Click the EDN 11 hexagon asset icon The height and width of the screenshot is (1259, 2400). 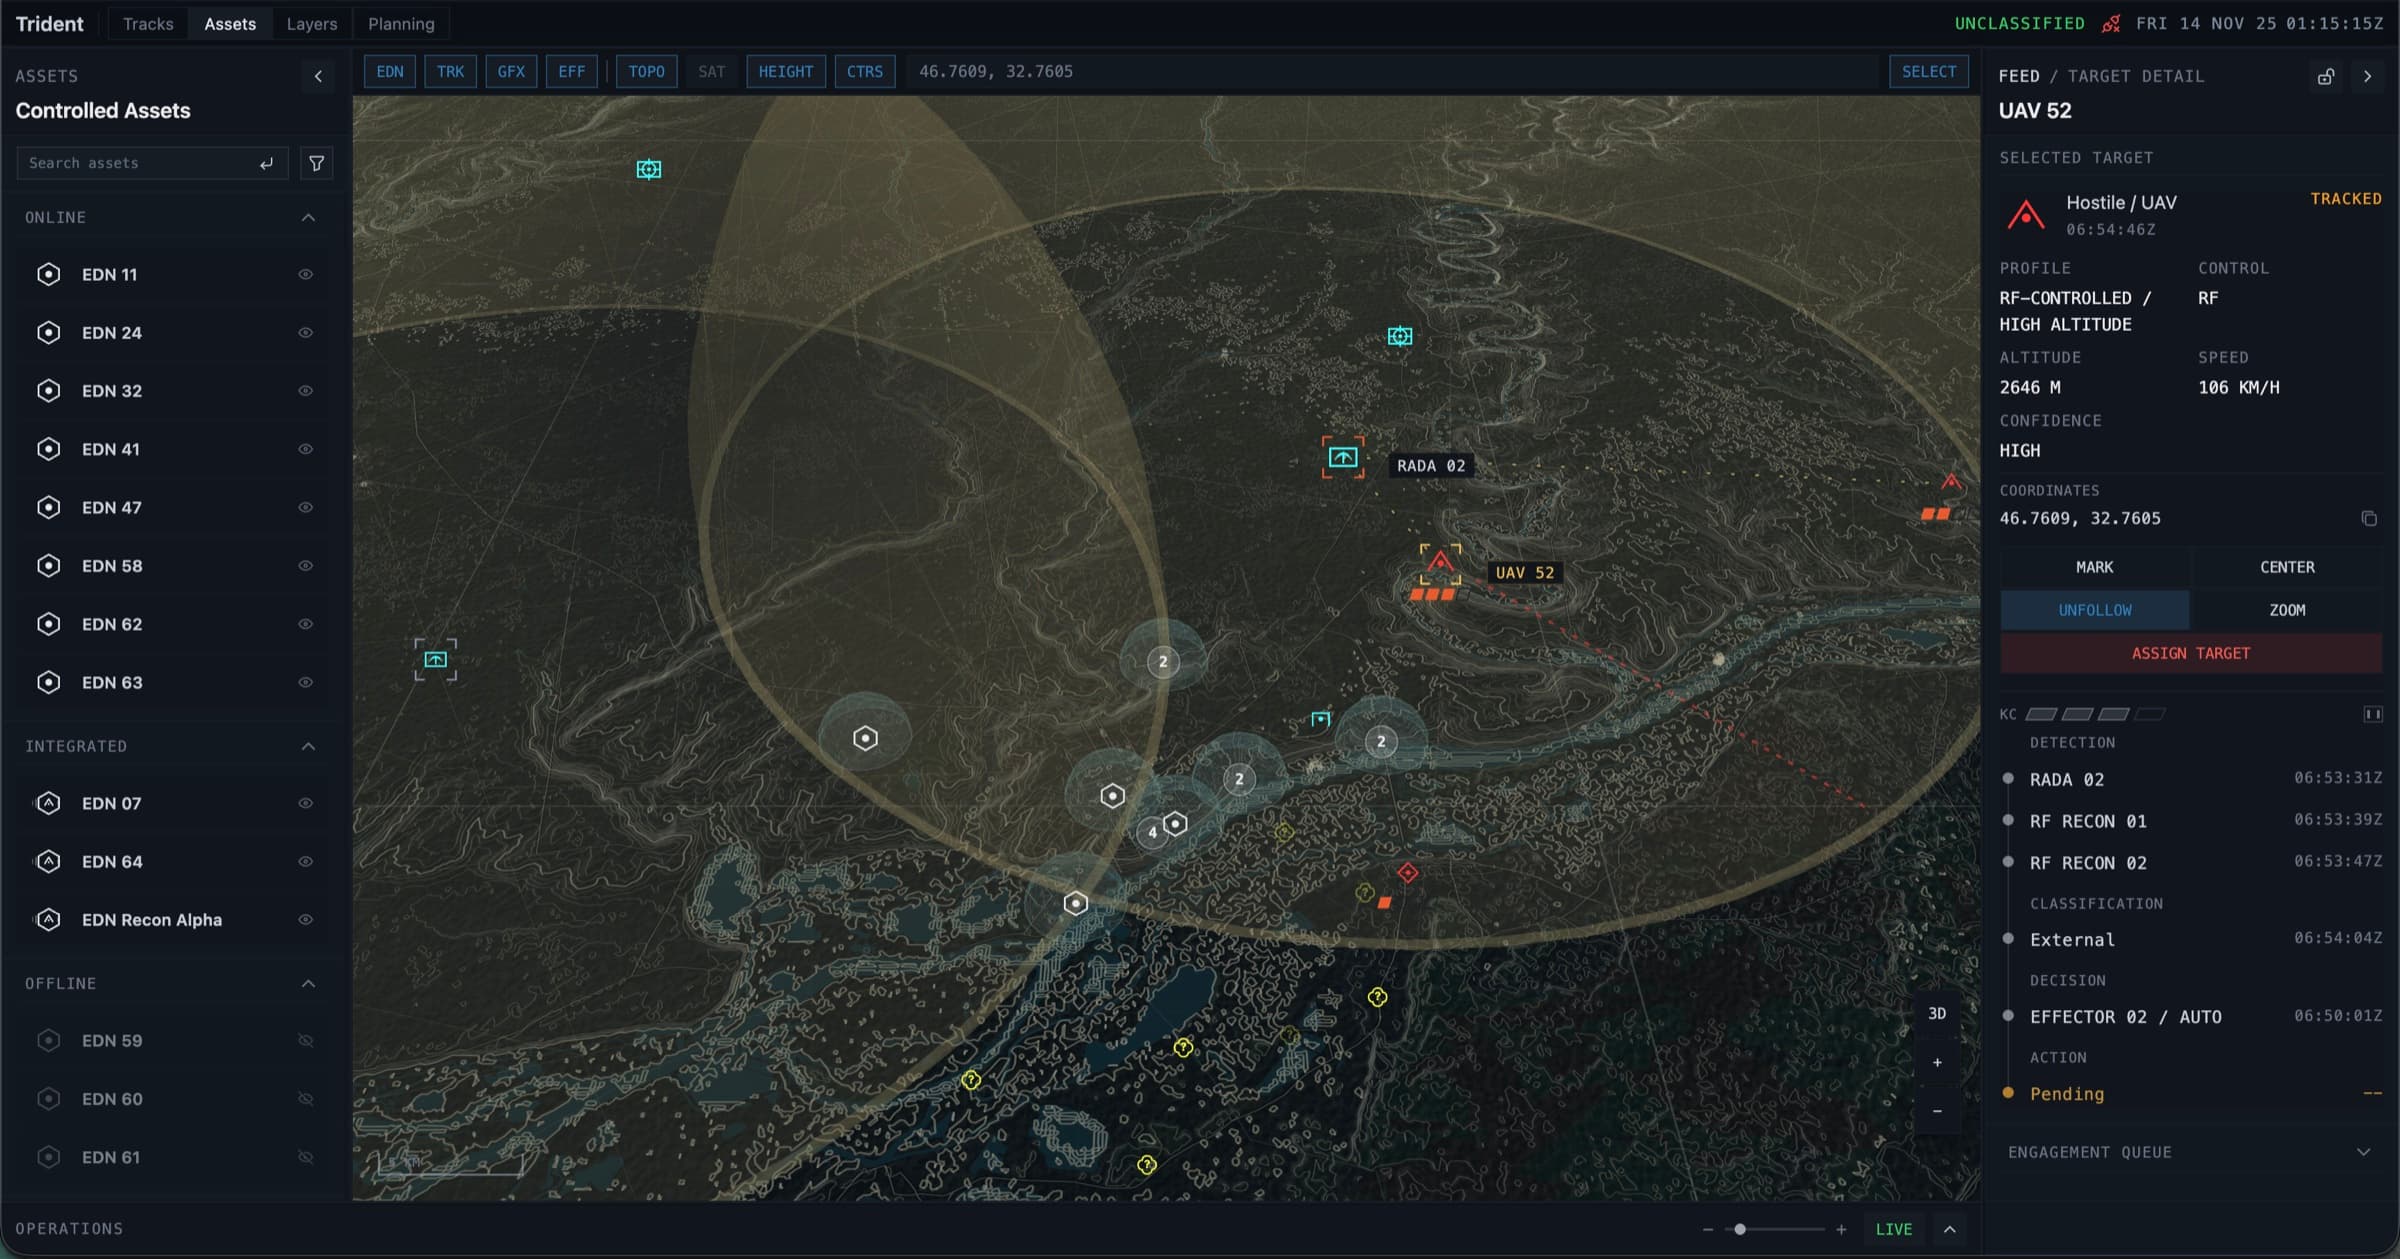pyautogui.click(x=48, y=274)
